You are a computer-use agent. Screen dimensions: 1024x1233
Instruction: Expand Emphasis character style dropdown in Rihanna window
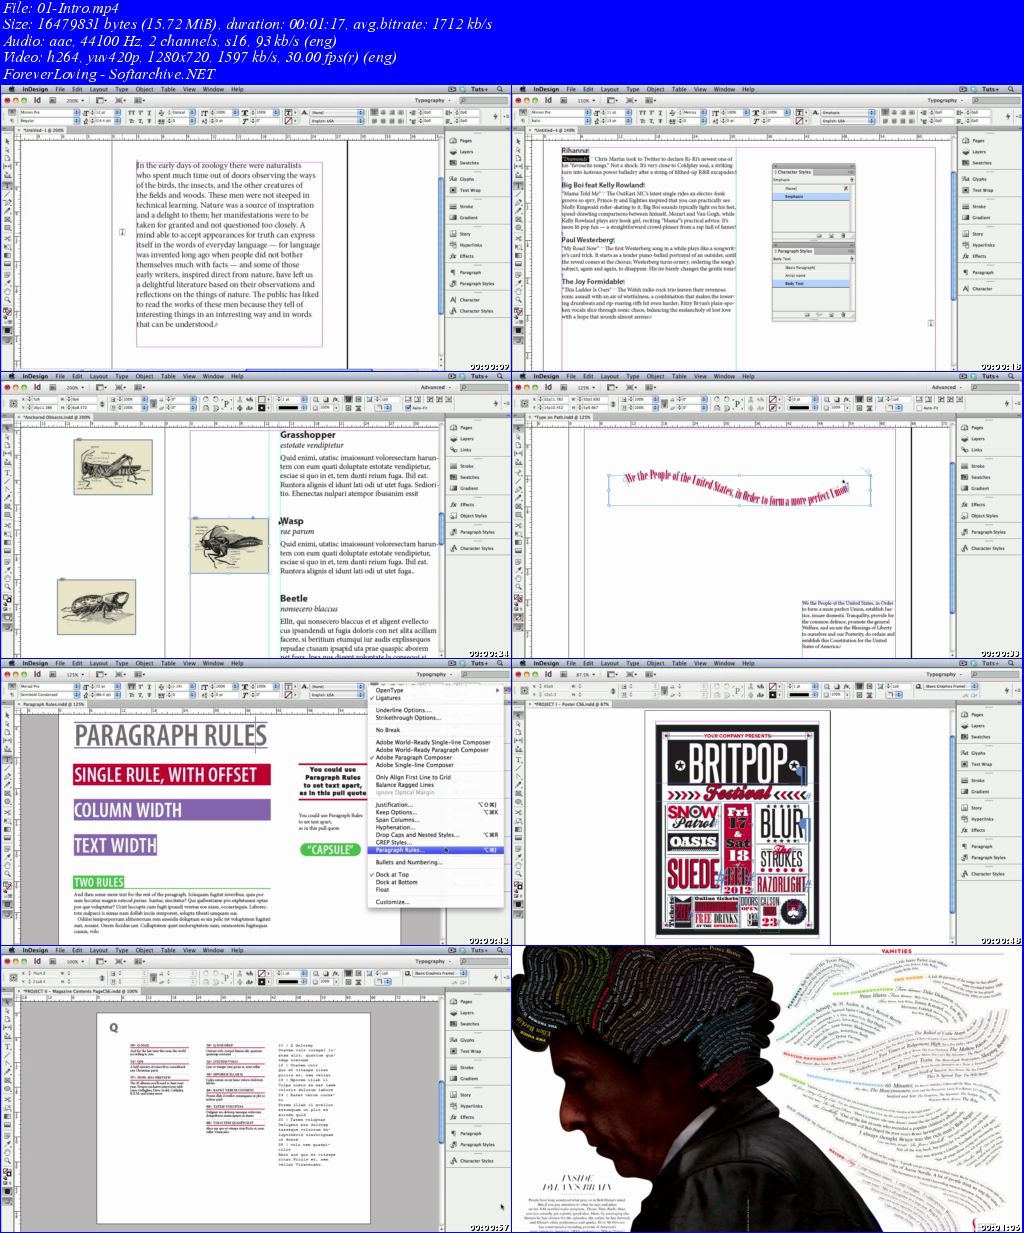pyautogui.click(x=872, y=113)
